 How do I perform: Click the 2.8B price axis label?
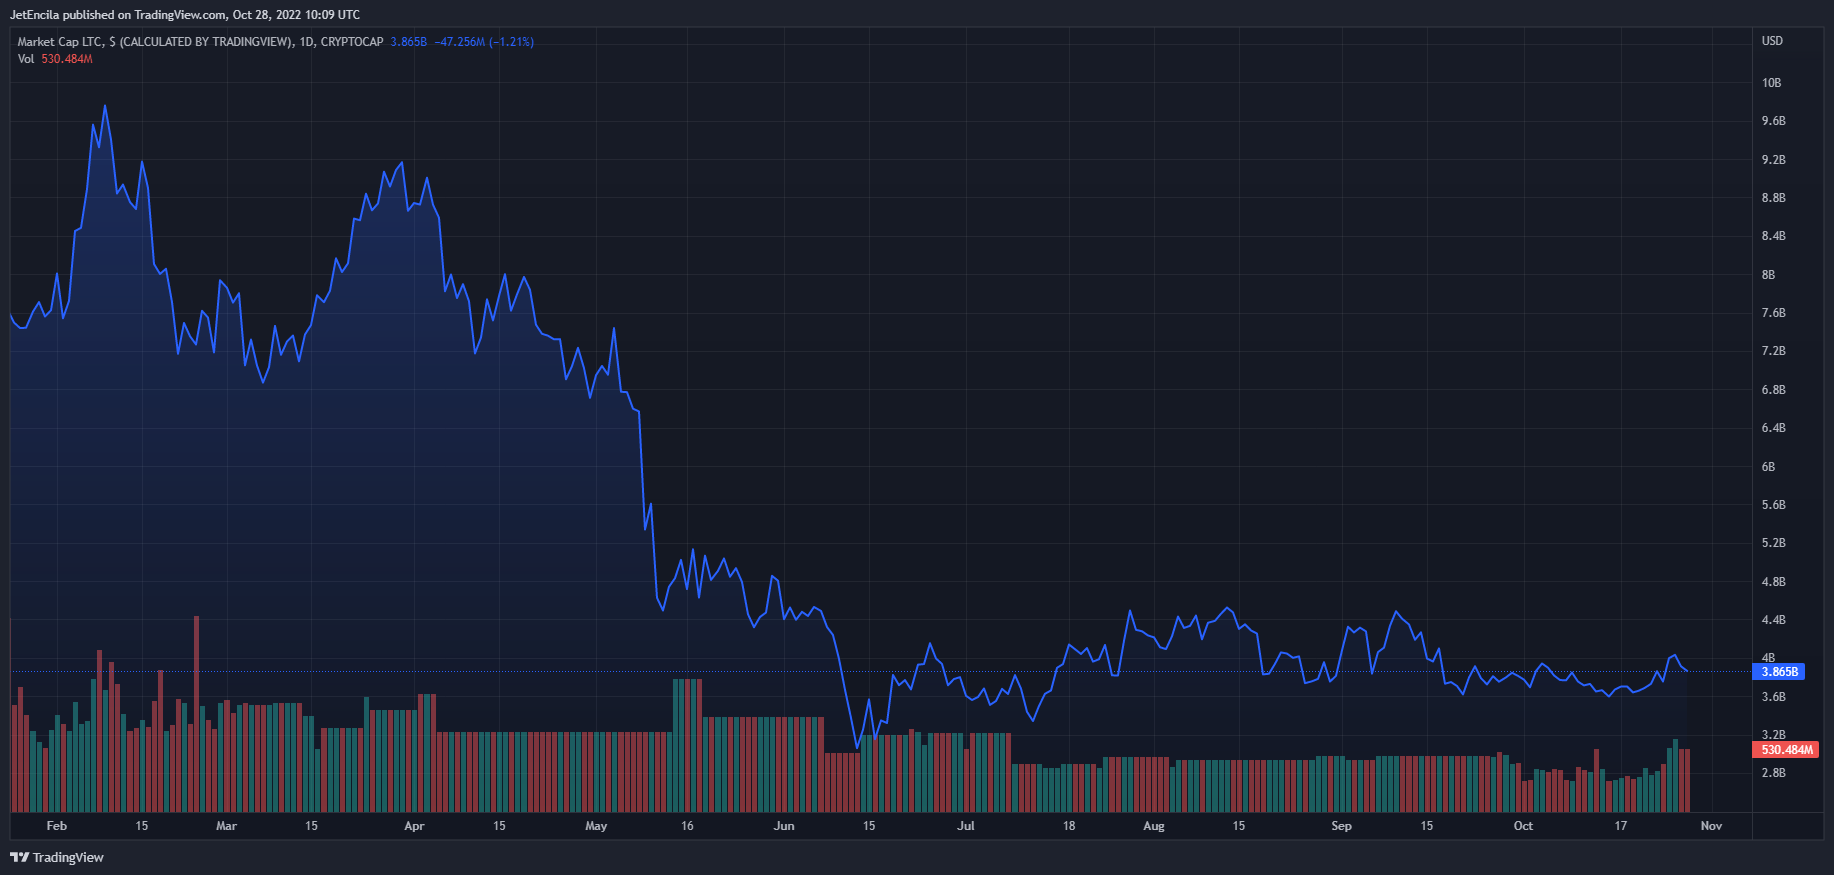(x=1773, y=773)
